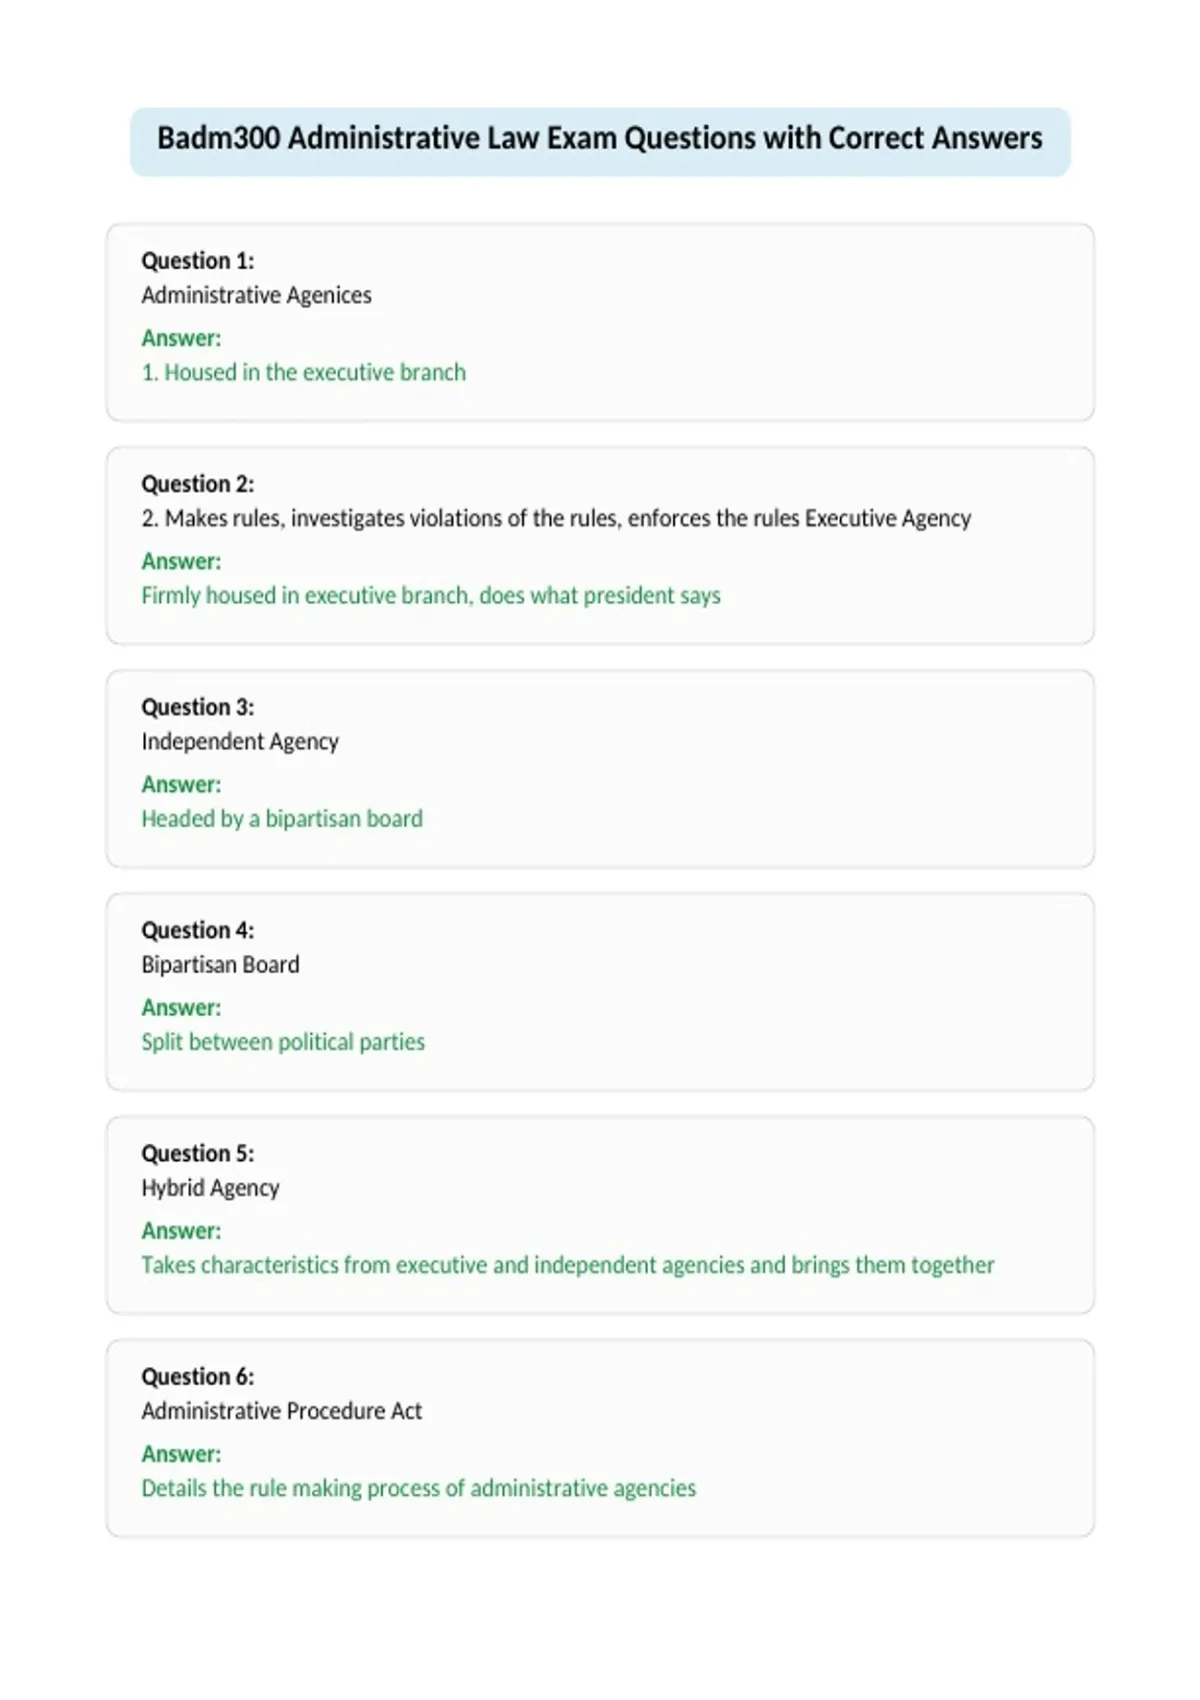This screenshot has width=1200, height=1700.
Task: Click answer Firmly housed in executive branch
Action: pos(431,595)
